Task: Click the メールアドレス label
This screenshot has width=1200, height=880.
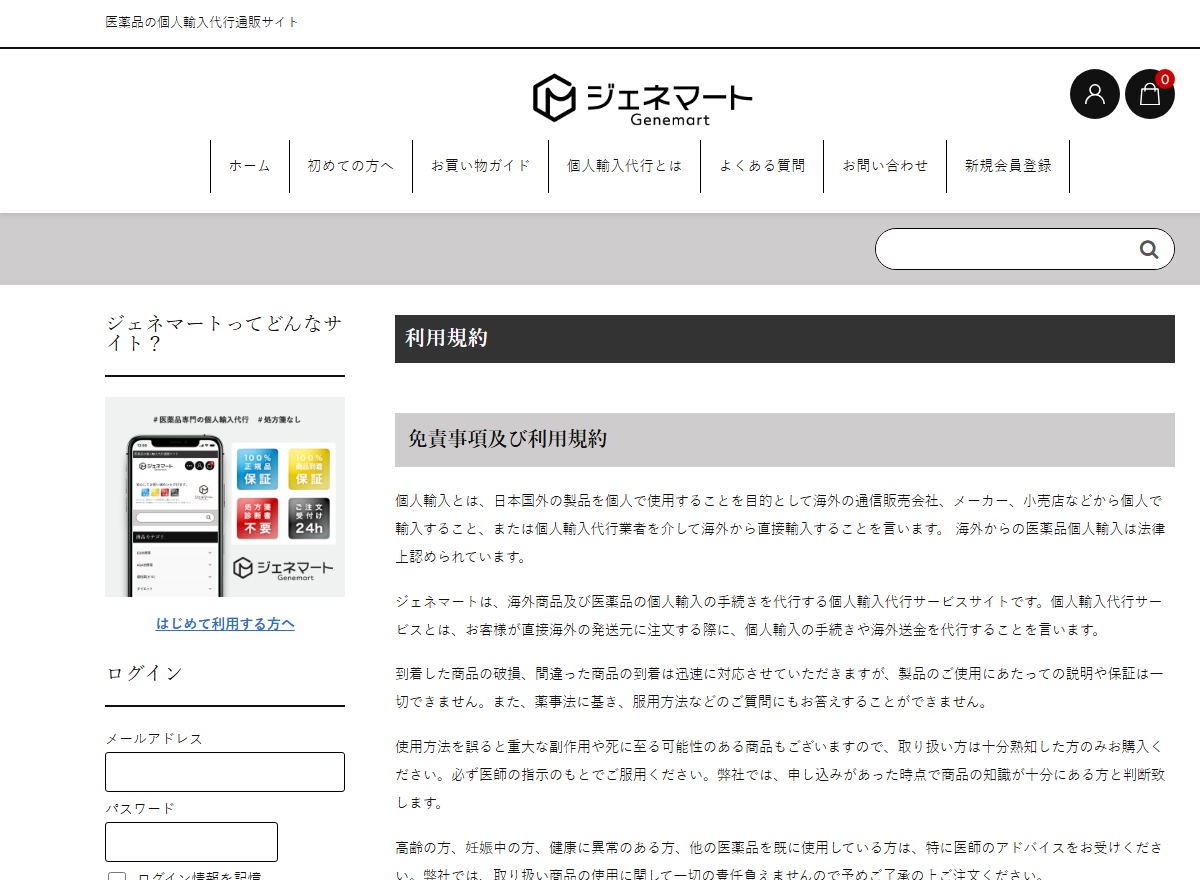Action: click(x=154, y=738)
